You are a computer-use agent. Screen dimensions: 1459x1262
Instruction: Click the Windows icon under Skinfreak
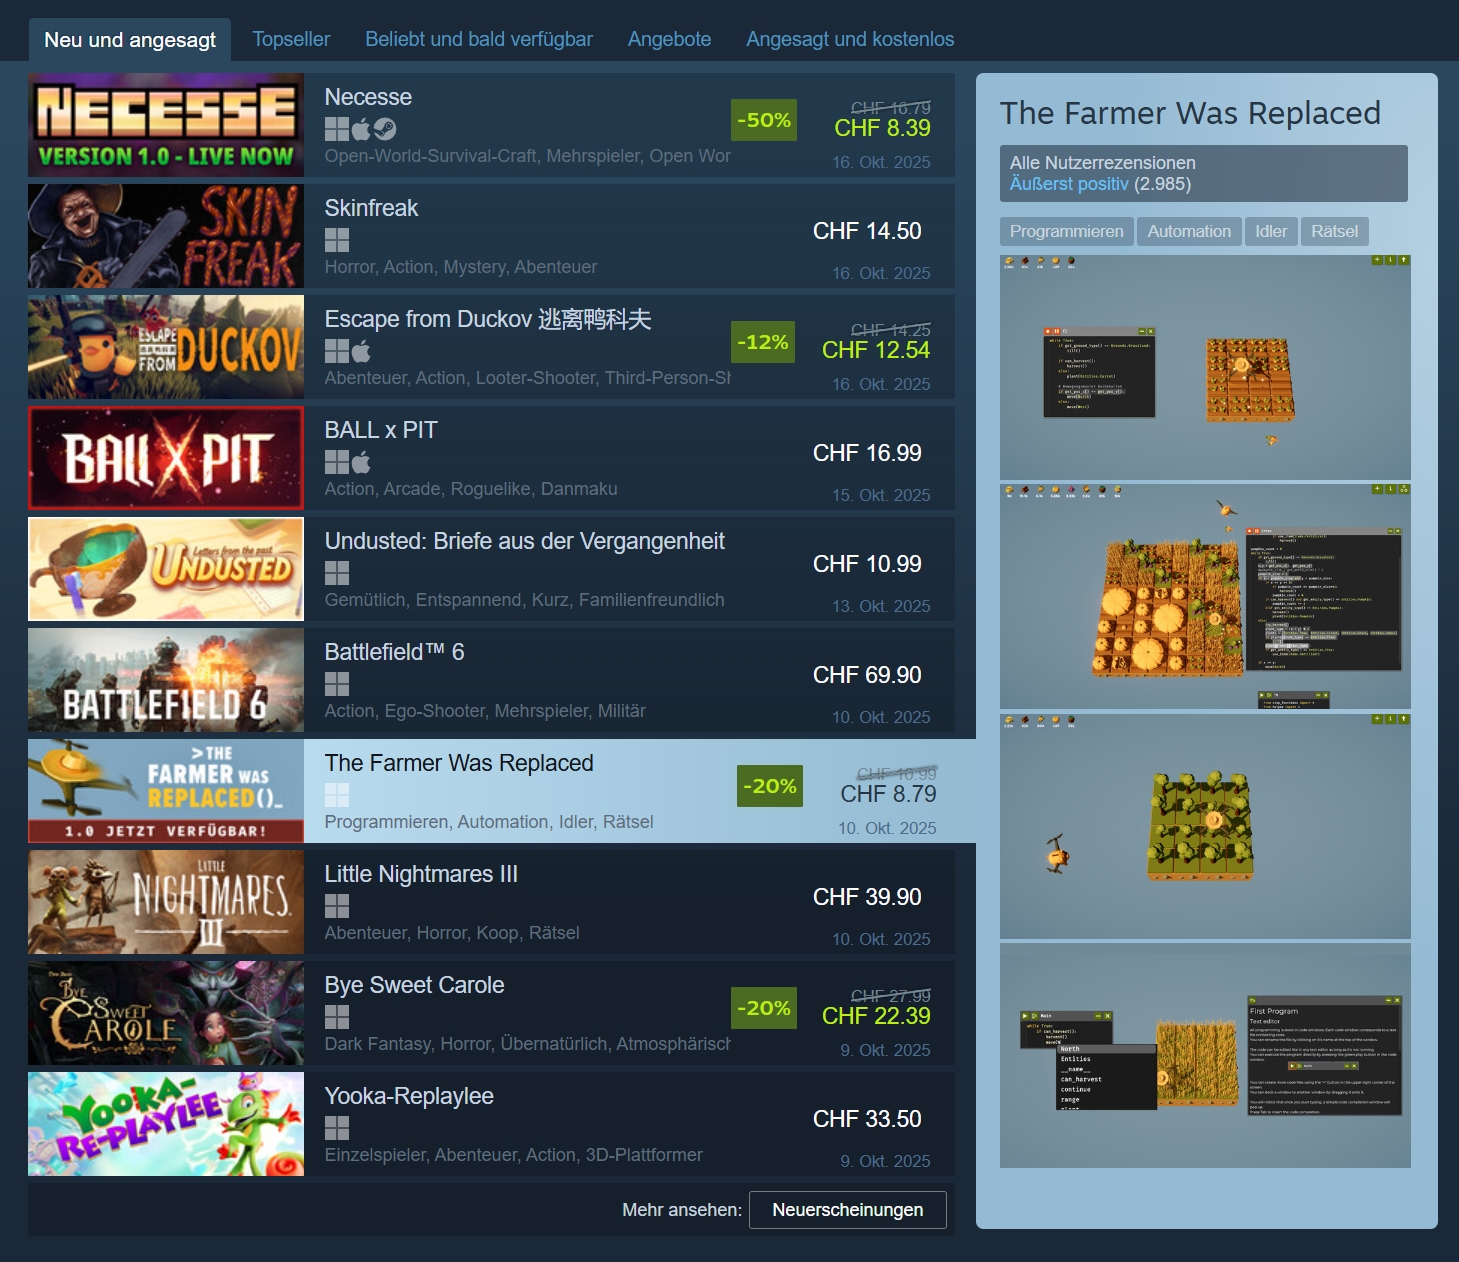coord(337,240)
